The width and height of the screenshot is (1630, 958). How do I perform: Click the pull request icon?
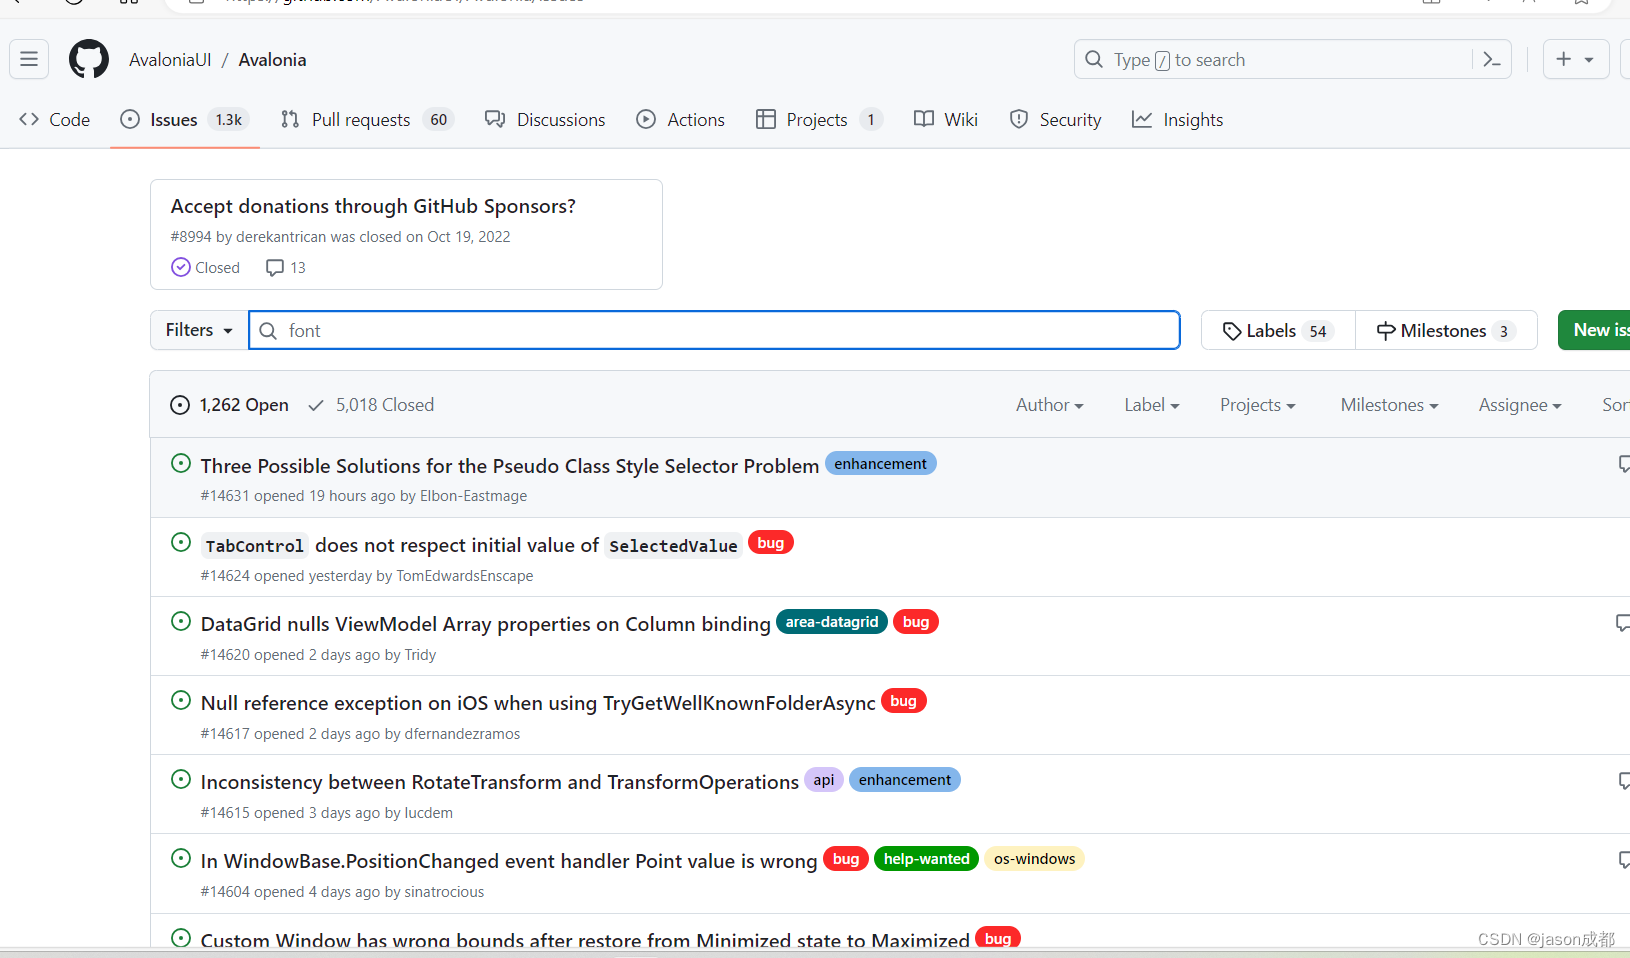coord(290,119)
